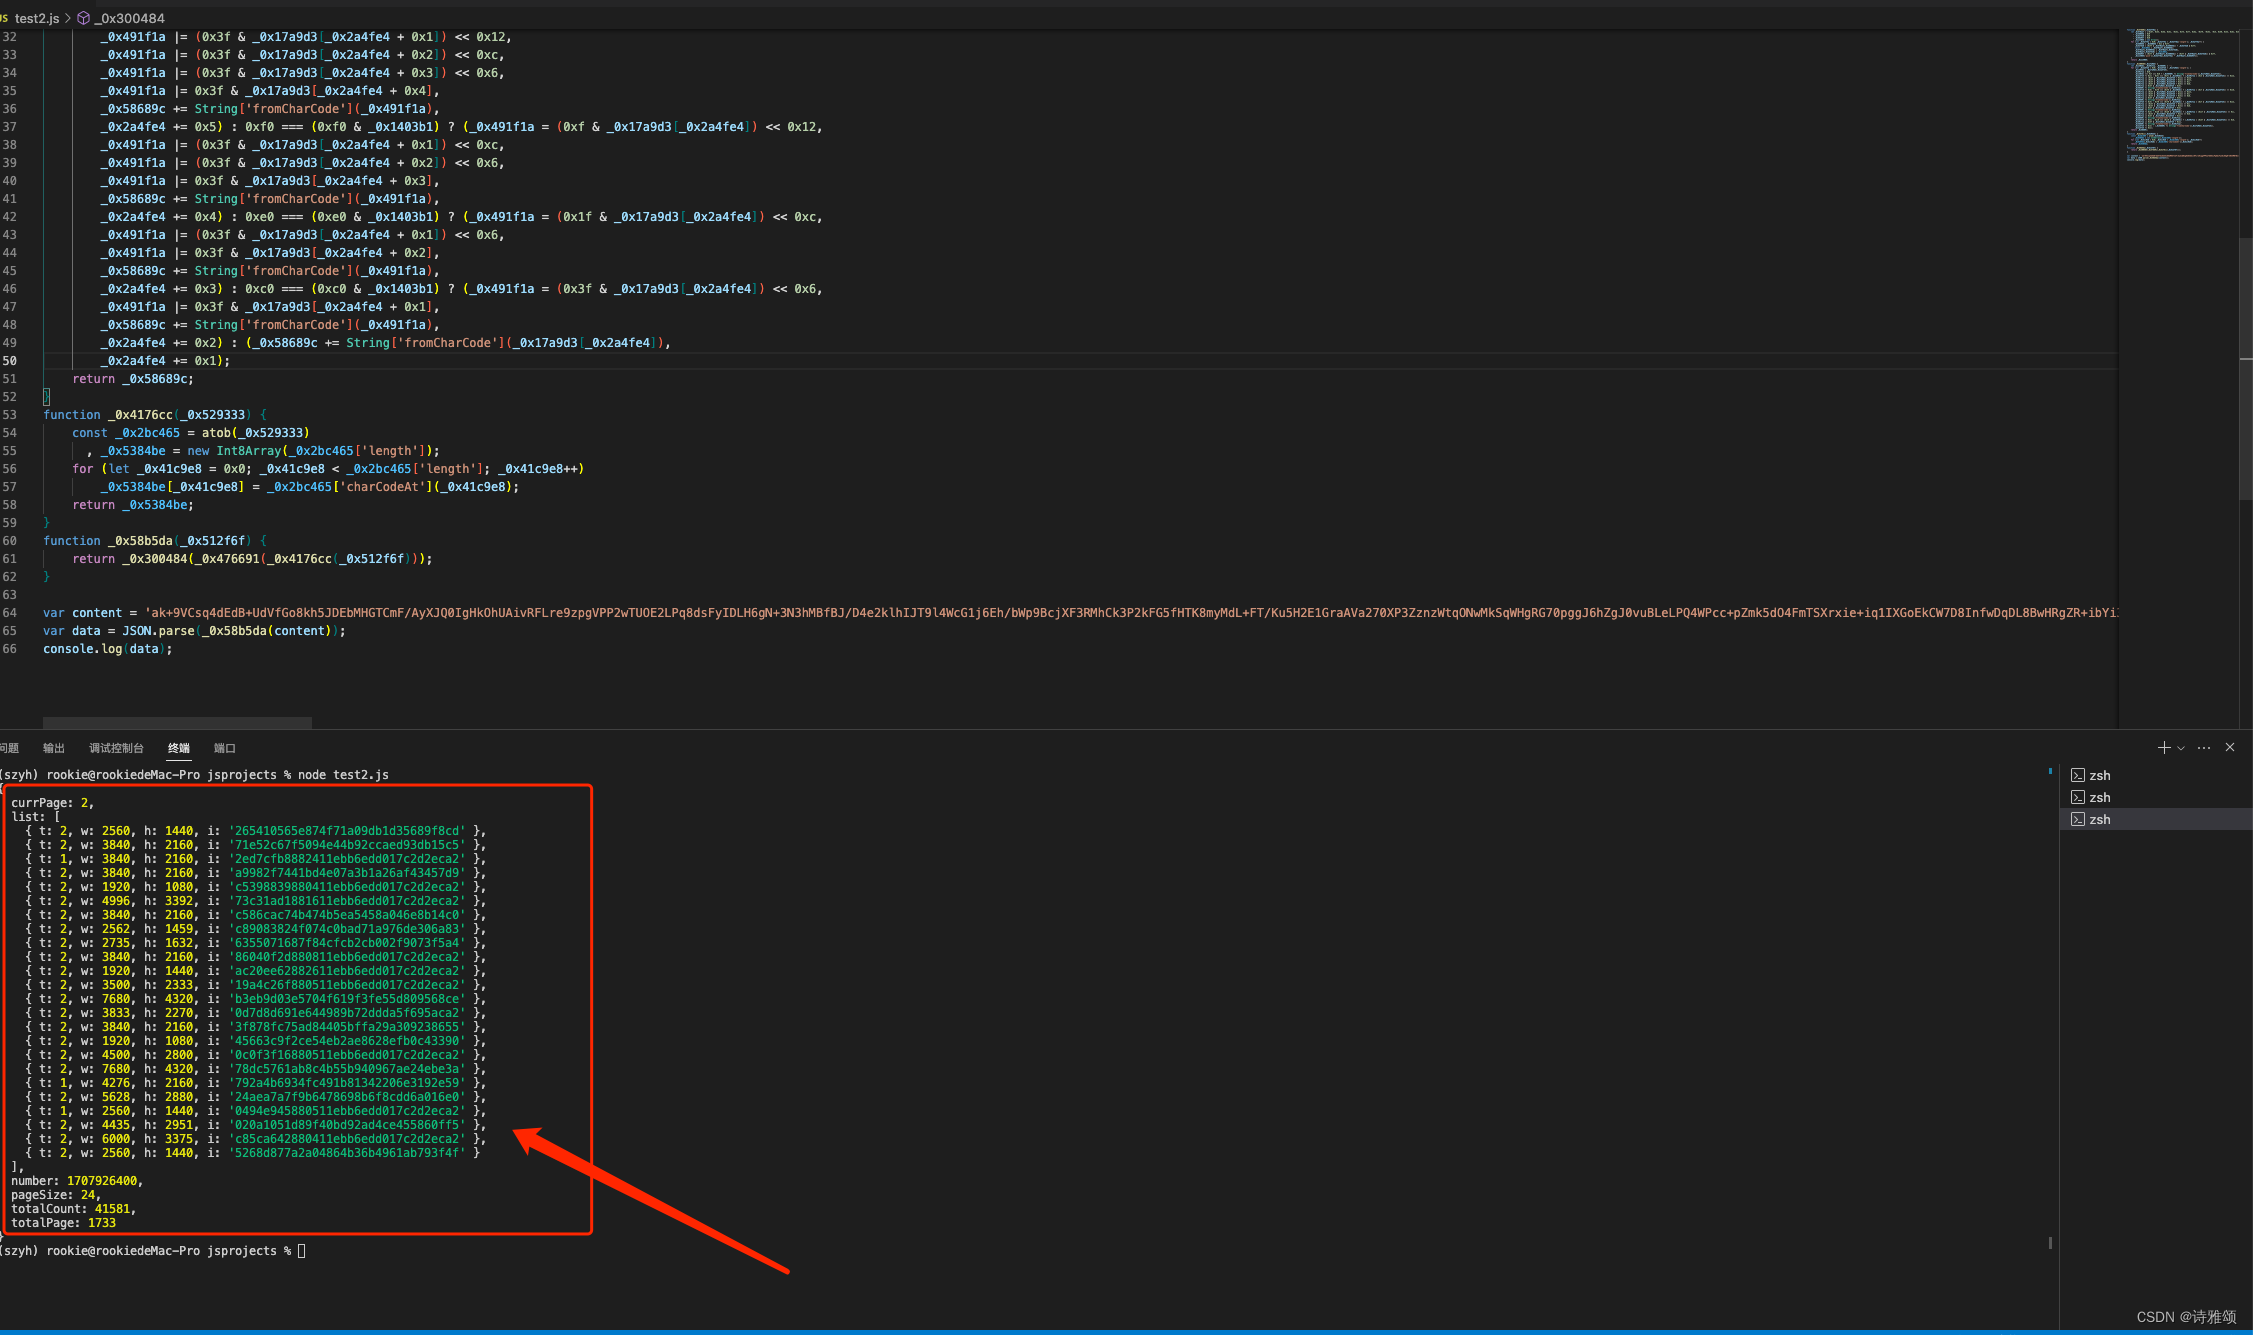Click line number 60 in the gutter
The width and height of the screenshot is (2253, 1335).
(9, 541)
